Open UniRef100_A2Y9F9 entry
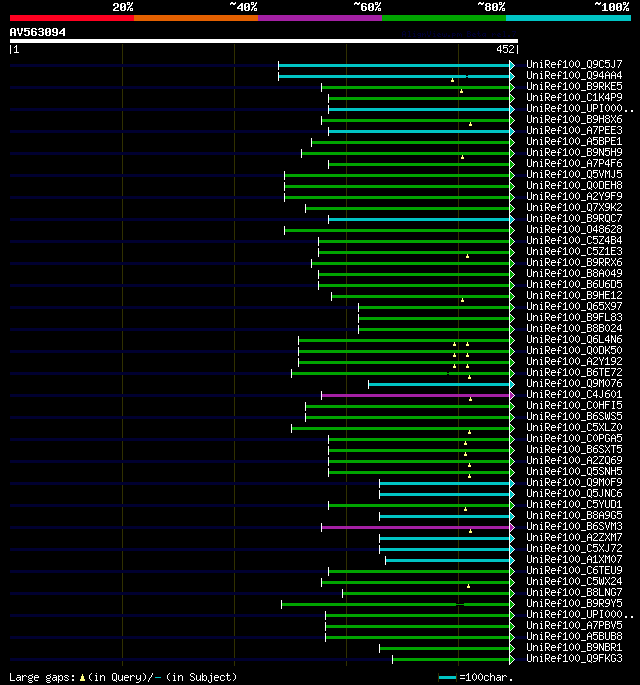The width and height of the screenshot is (640, 685). [574, 196]
